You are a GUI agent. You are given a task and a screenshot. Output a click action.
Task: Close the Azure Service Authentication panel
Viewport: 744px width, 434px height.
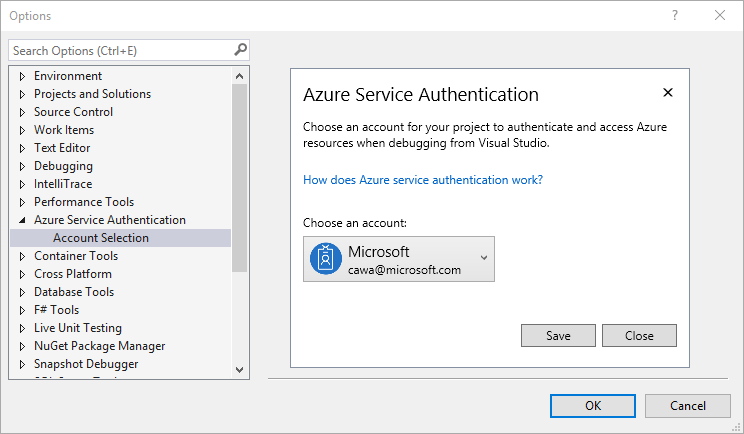click(x=668, y=92)
